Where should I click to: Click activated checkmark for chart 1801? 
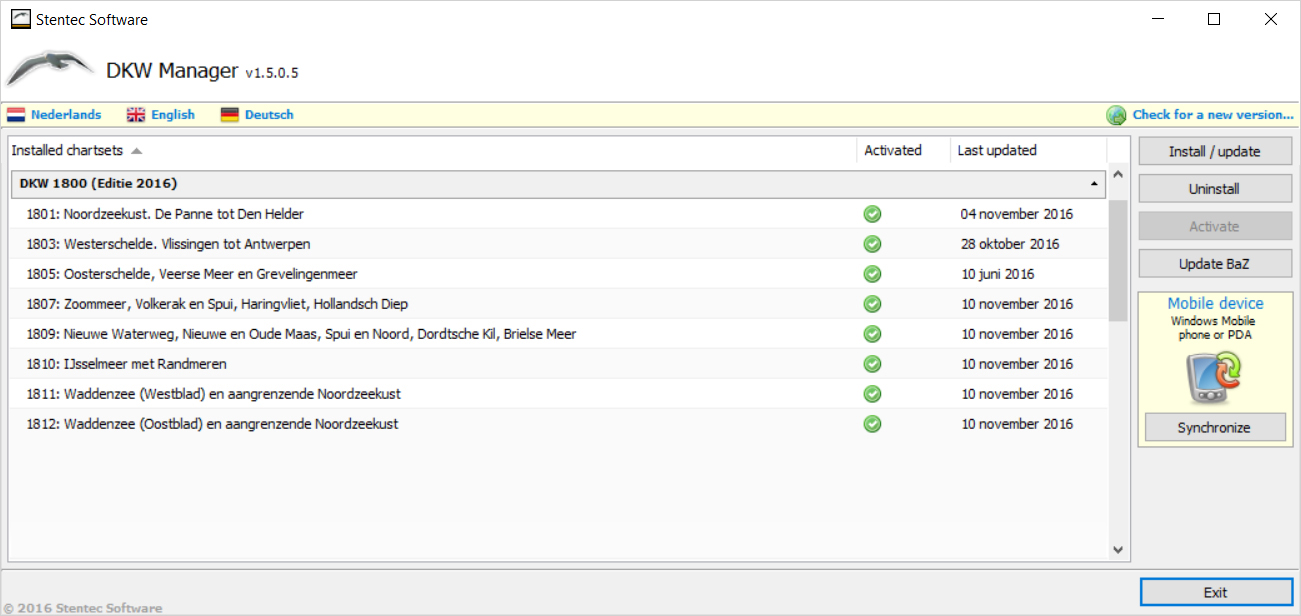pos(873,214)
